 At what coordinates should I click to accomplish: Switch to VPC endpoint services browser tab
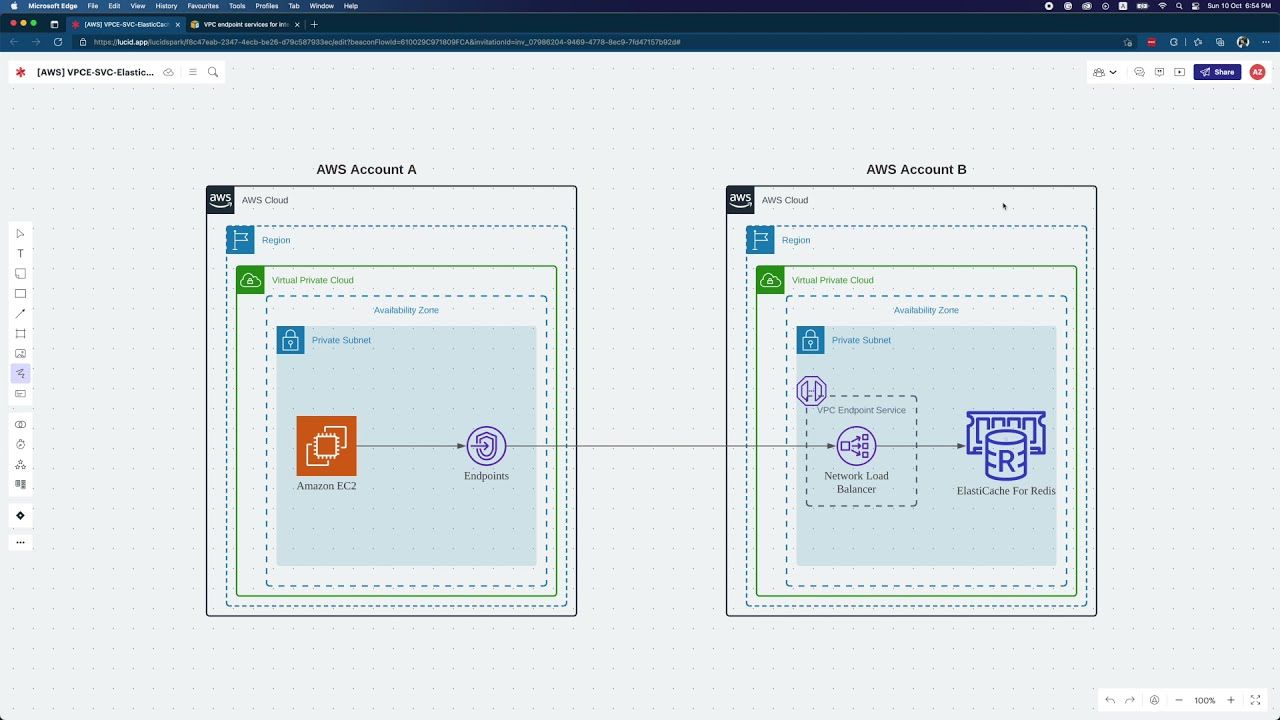click(245, 24)
